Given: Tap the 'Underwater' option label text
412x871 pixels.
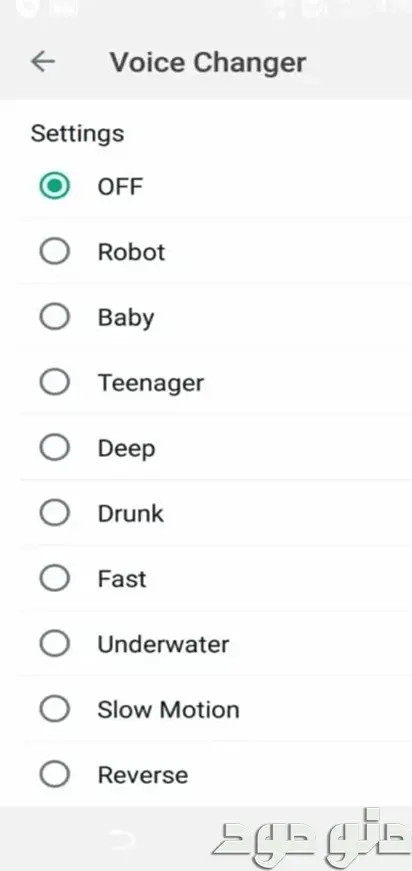Looking at the screenshot, I should [x=163, y=644].
